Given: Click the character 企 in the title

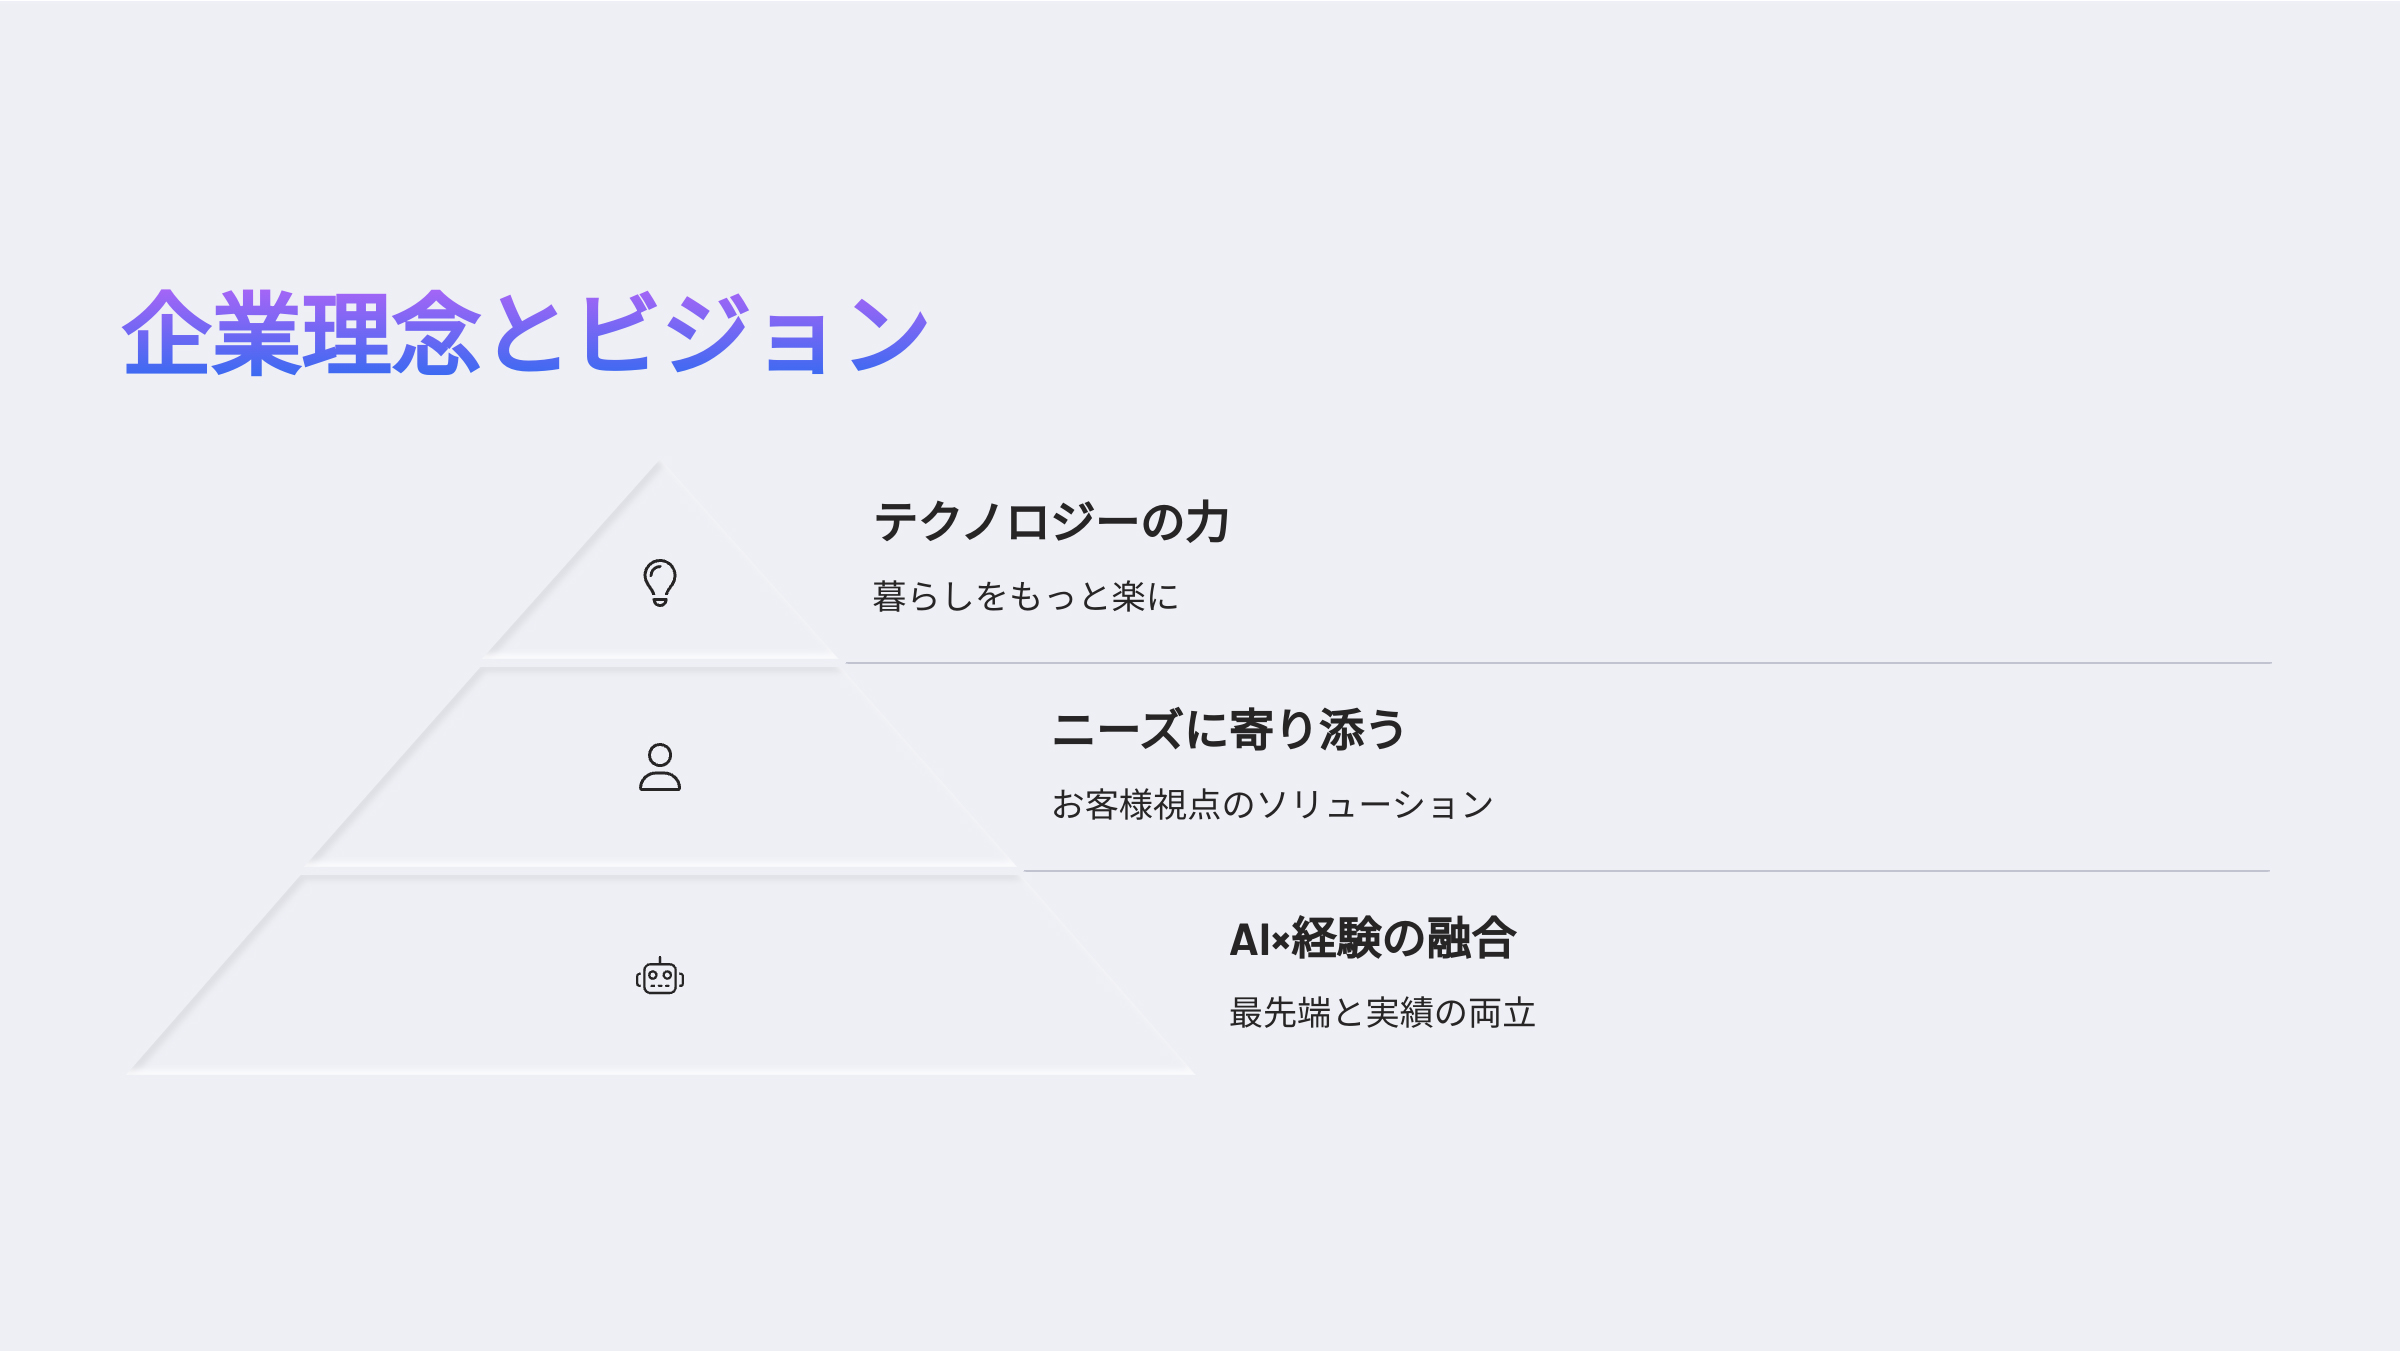Looking at the screenshot, I should click(x=166, y=333).
